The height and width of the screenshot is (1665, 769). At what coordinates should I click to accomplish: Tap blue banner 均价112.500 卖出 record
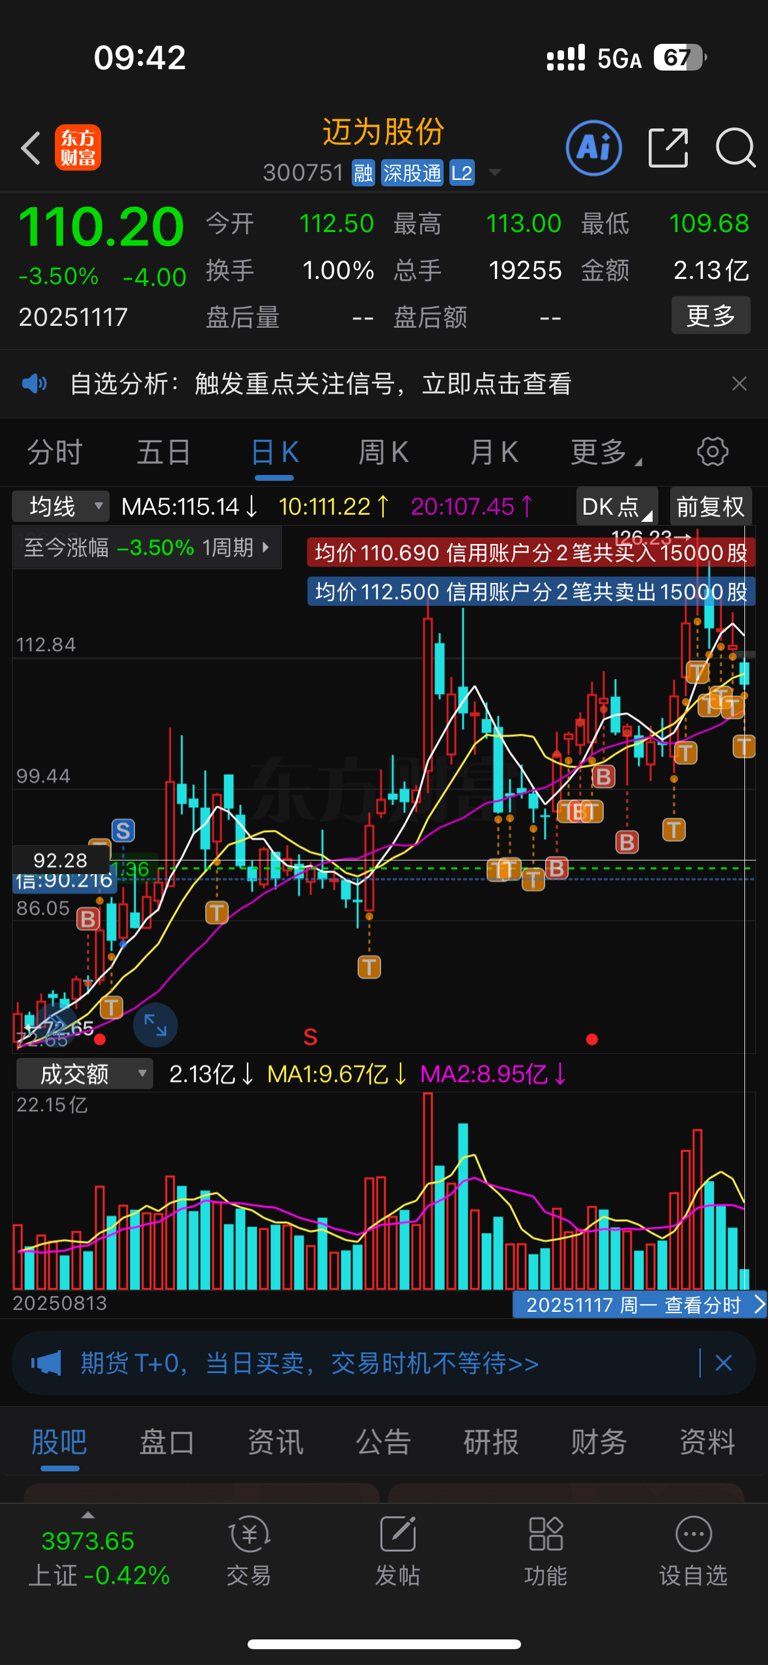coord(531,592)
